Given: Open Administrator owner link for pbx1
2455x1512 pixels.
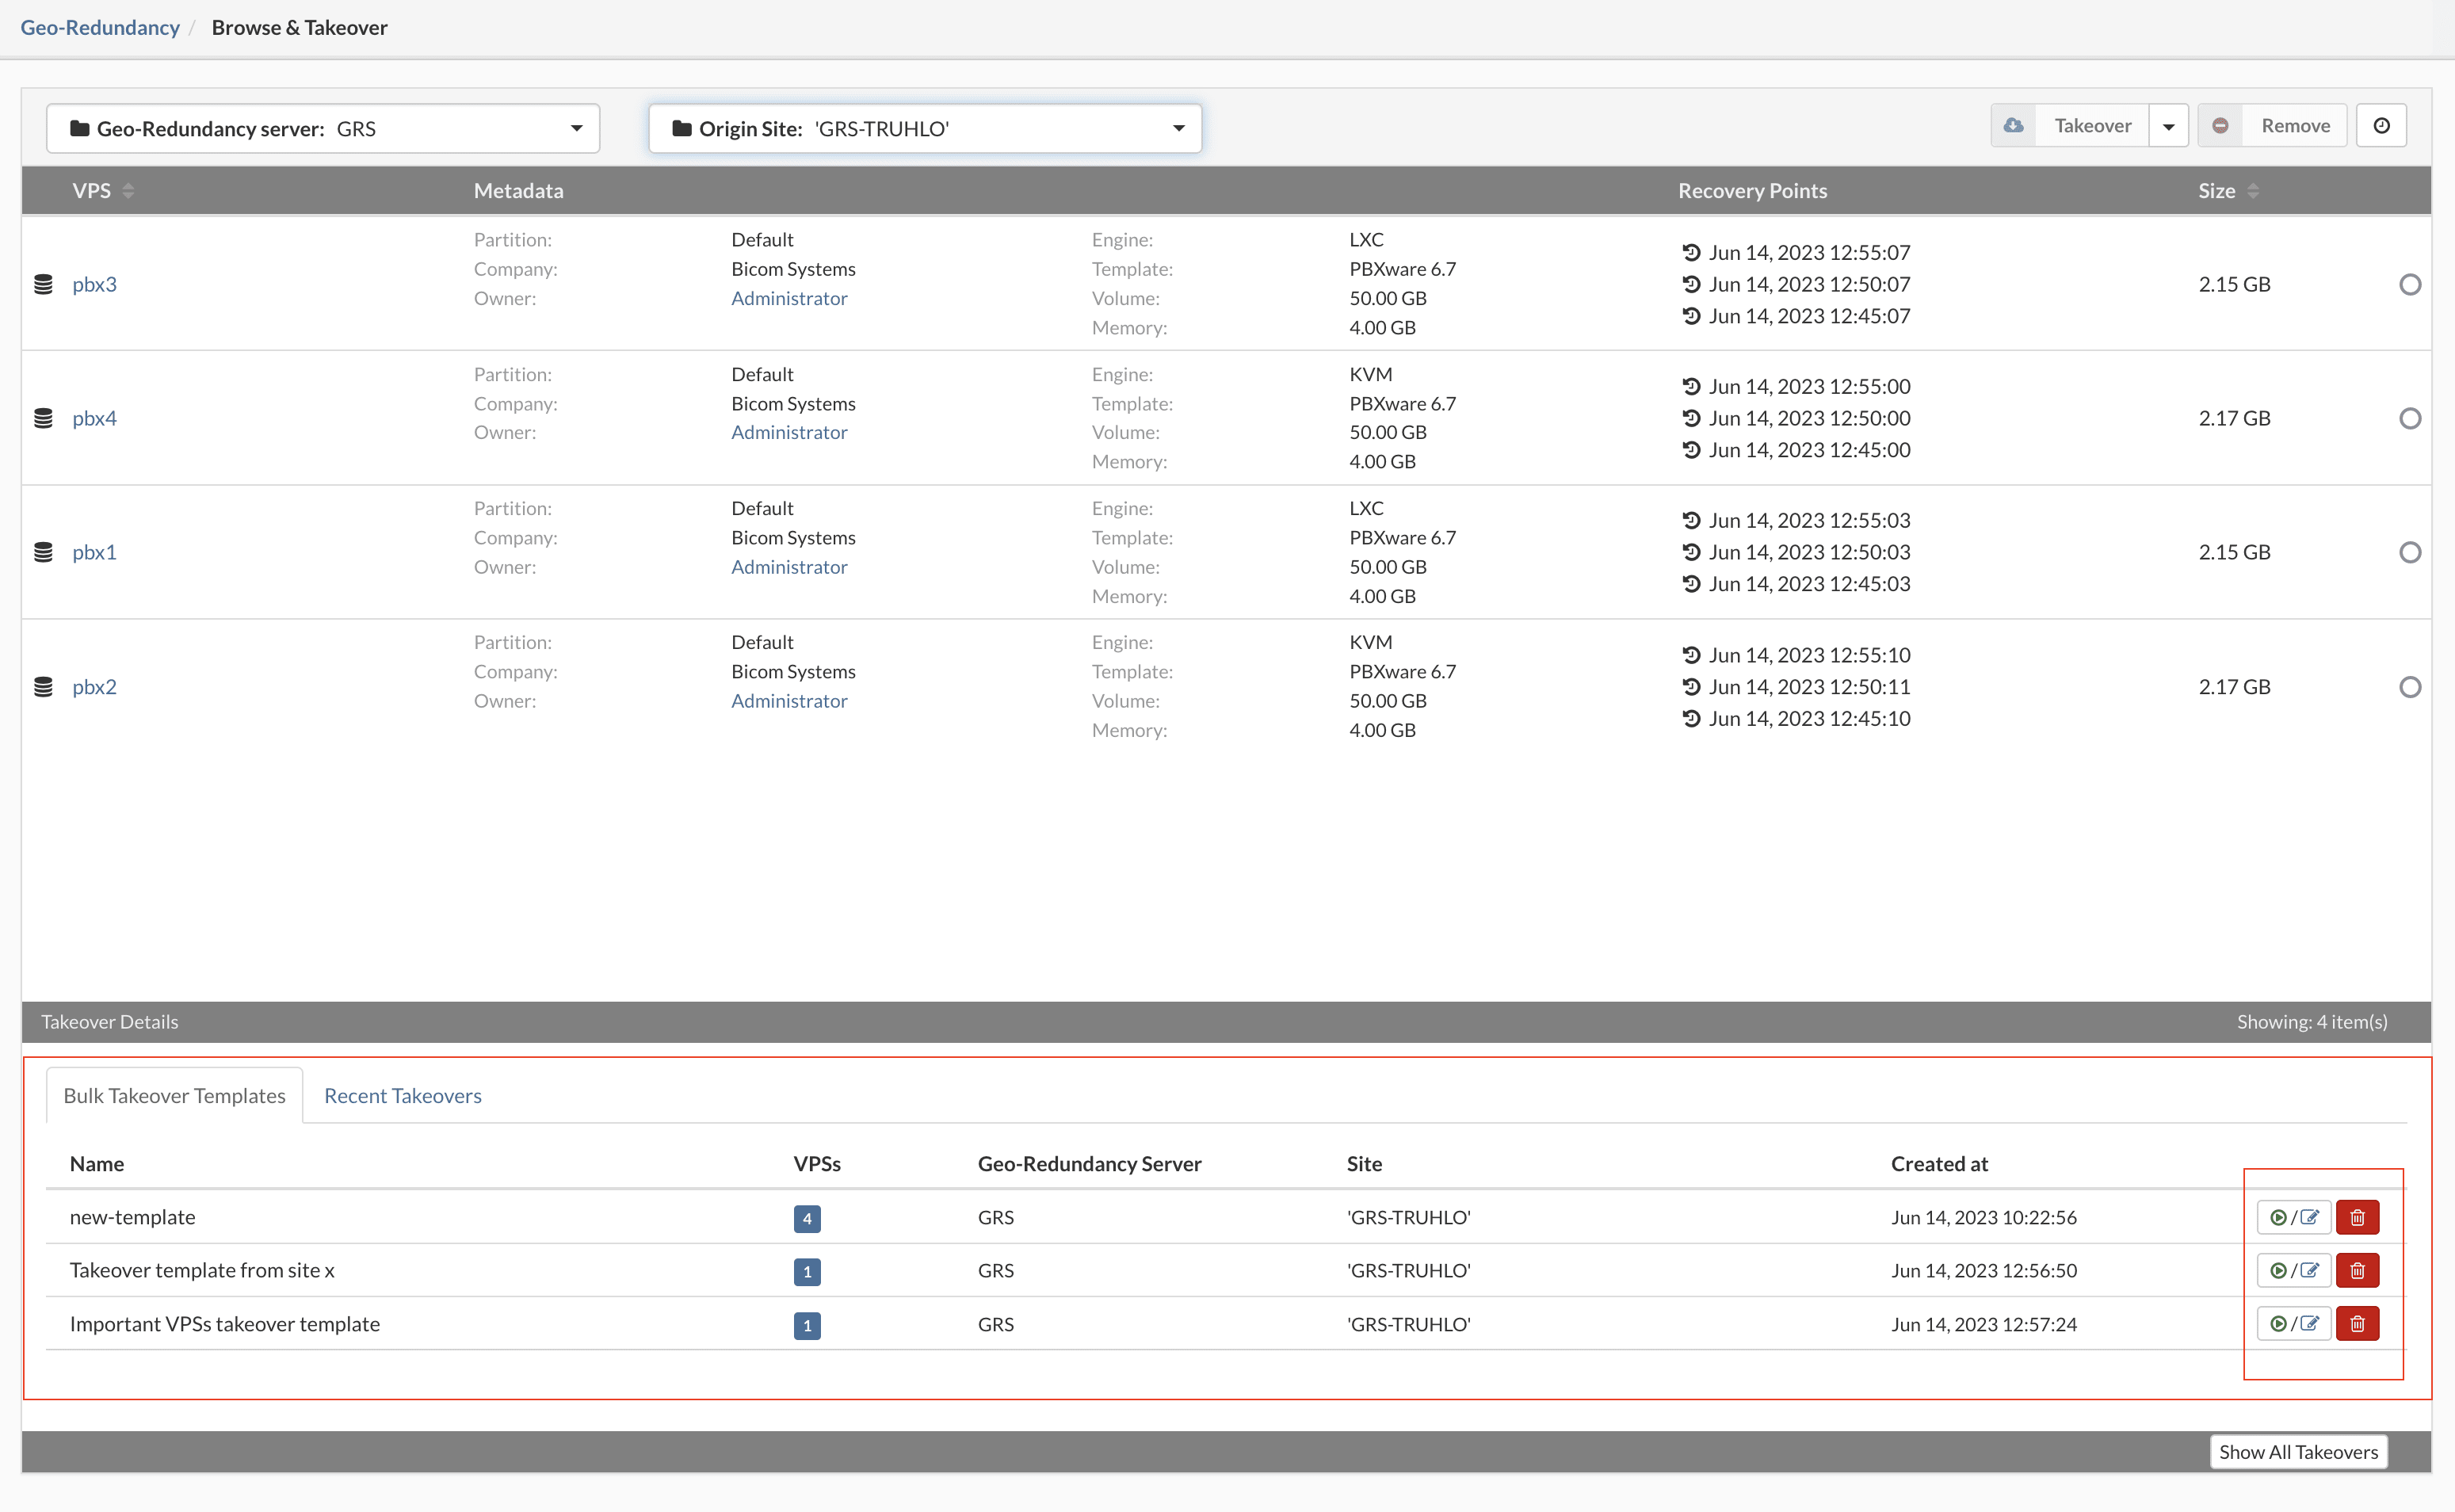Looking at the screenshot, I should pos(789,567).
